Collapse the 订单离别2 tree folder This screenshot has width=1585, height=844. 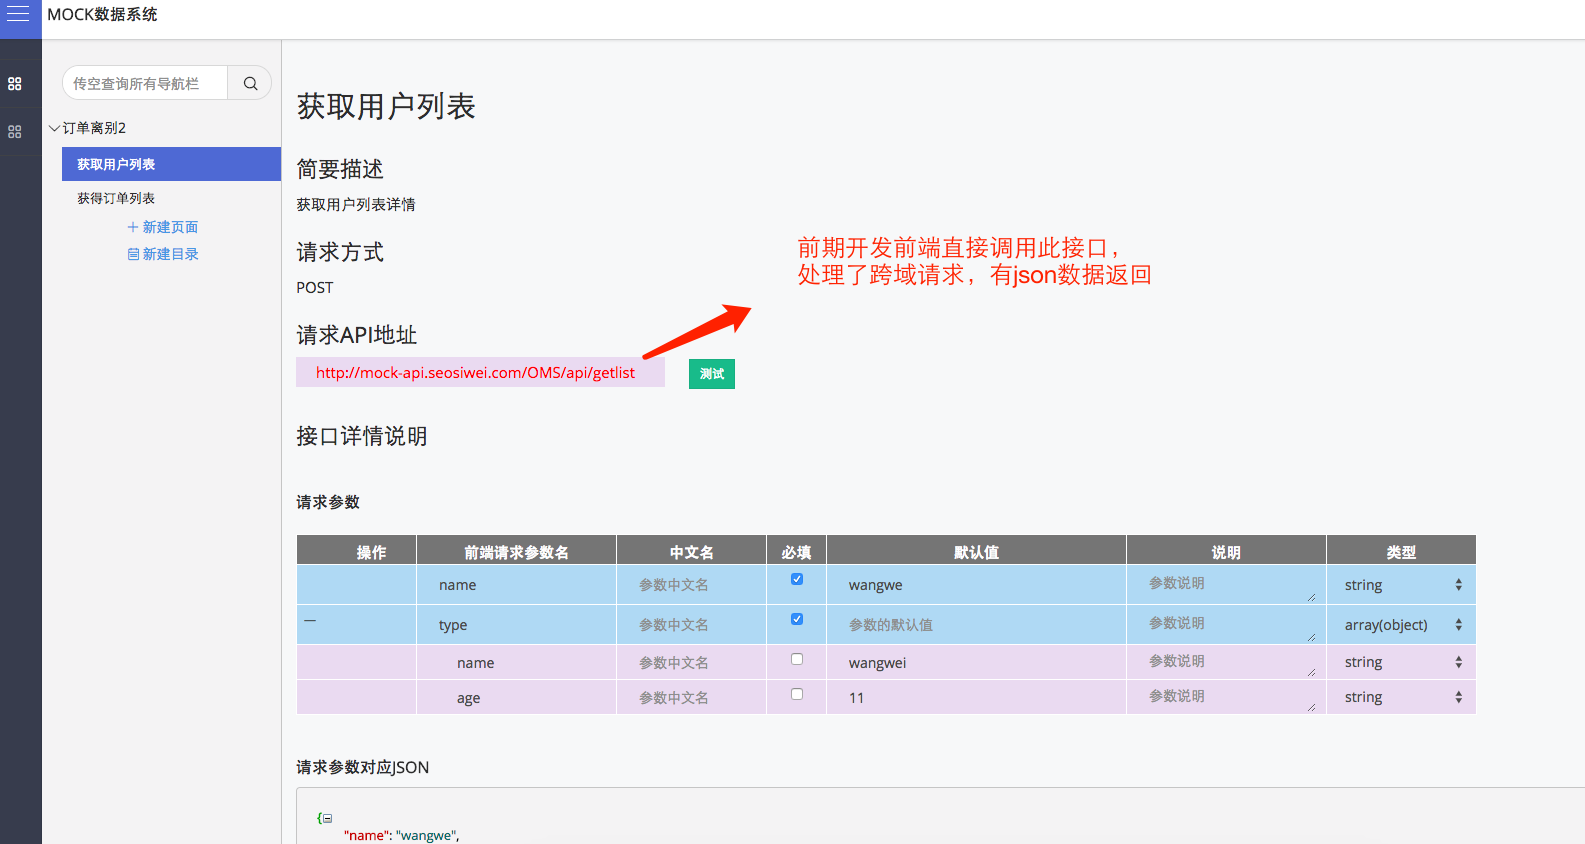pos(55,128)
